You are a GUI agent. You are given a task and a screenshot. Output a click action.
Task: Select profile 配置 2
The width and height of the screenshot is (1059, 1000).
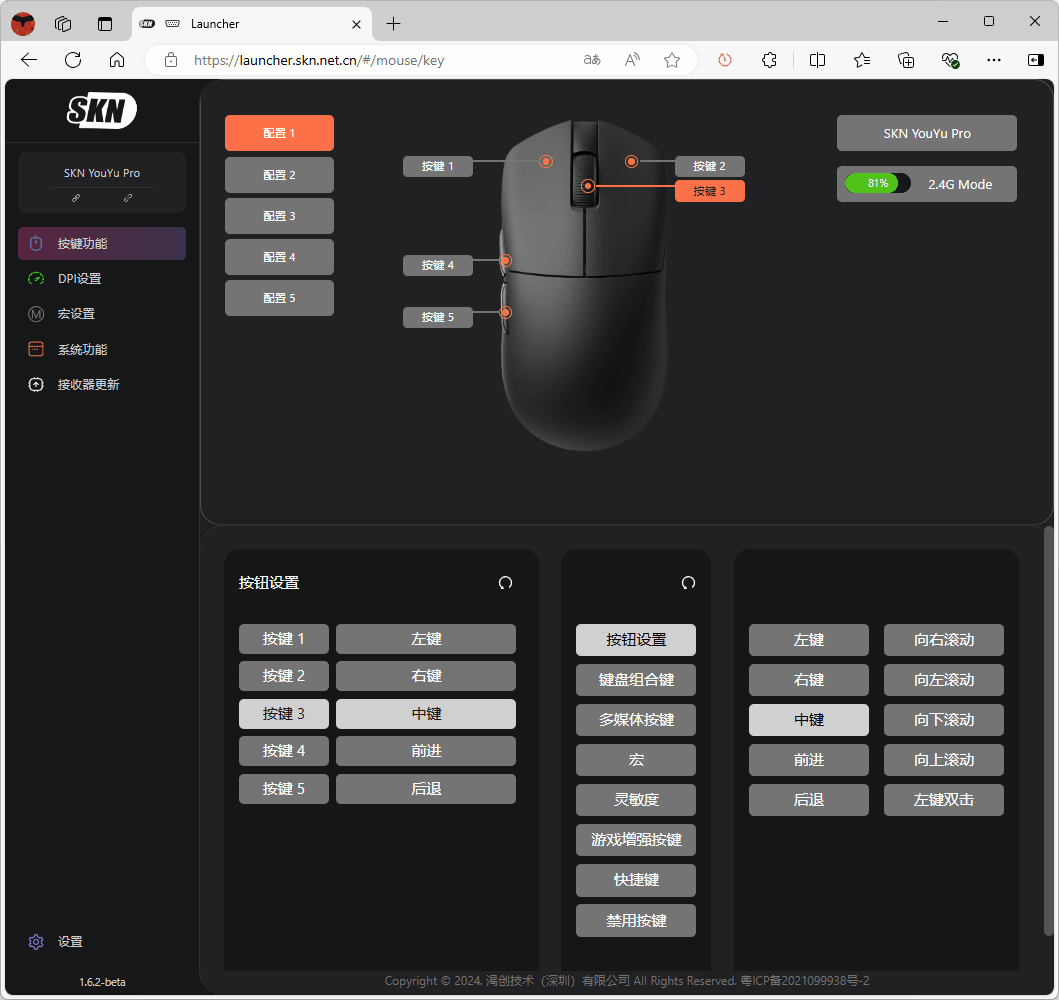279,175
